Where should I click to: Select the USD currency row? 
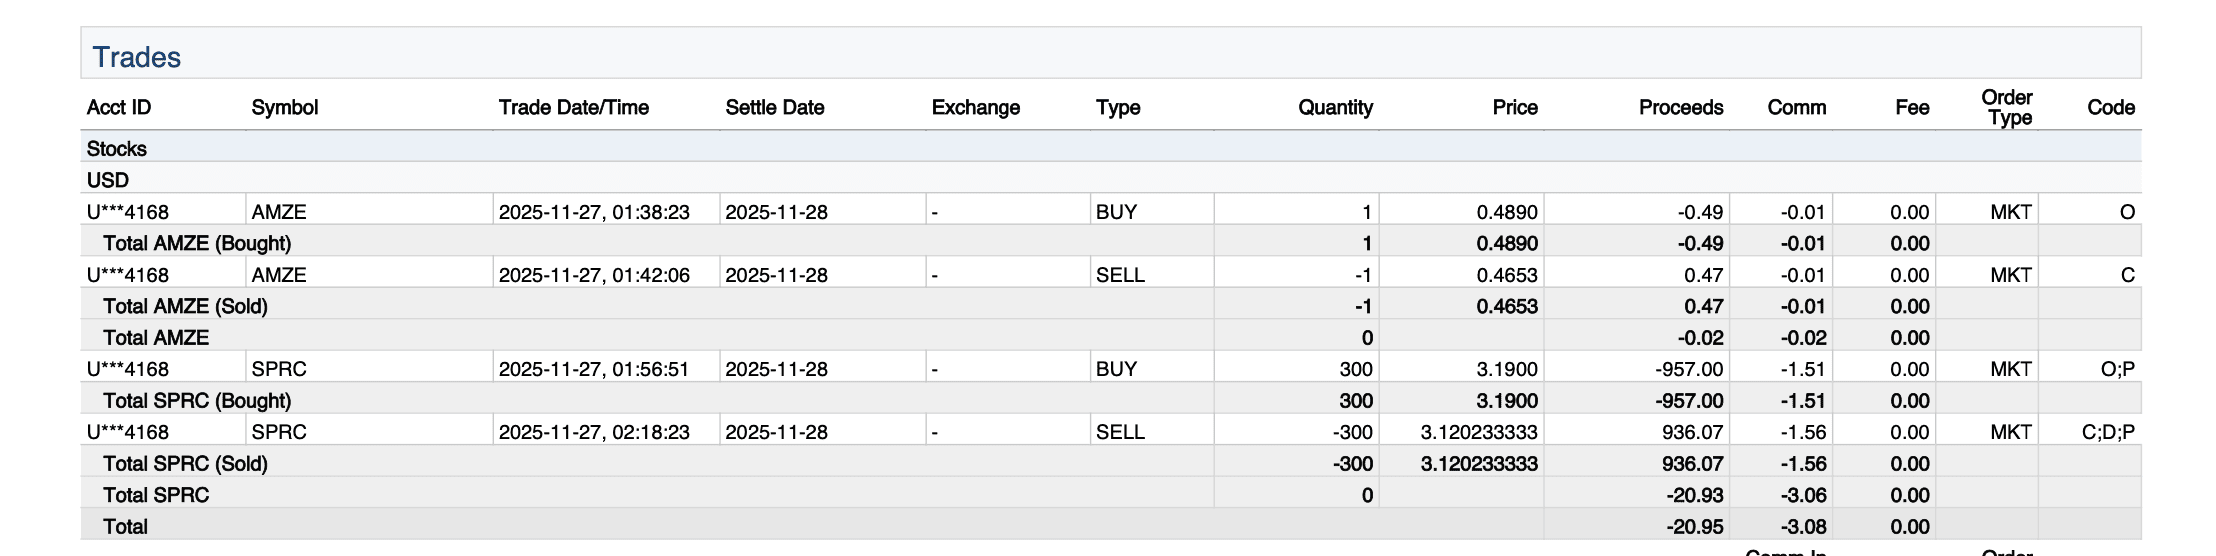point(108,181)
